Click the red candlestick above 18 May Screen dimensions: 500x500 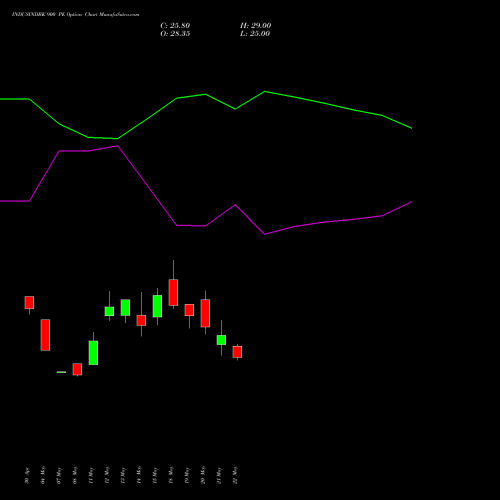coord(173,292)
